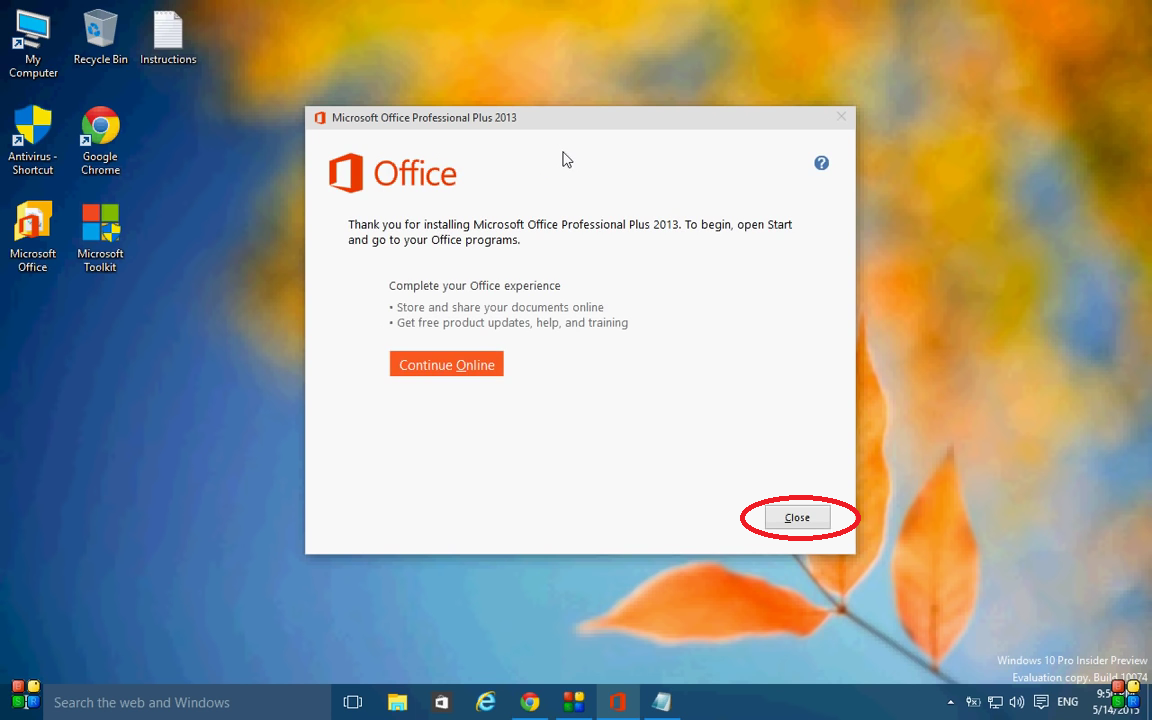Click the Office help question mark icon
The height and width of the screenshot is (720, 1152).
point(821,162)
